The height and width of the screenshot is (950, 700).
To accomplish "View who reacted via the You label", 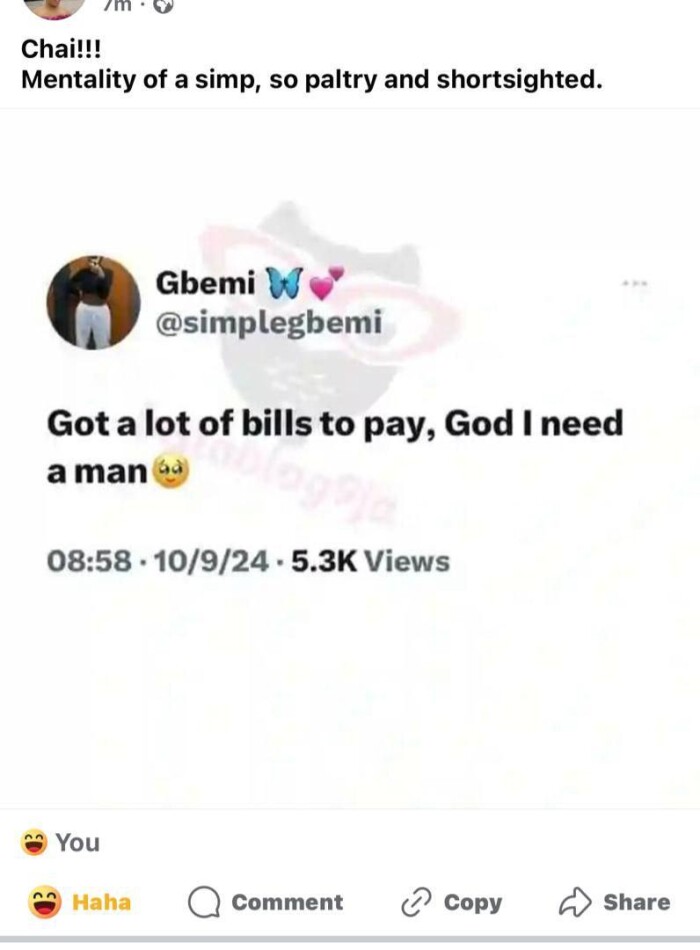I will 78,843.
